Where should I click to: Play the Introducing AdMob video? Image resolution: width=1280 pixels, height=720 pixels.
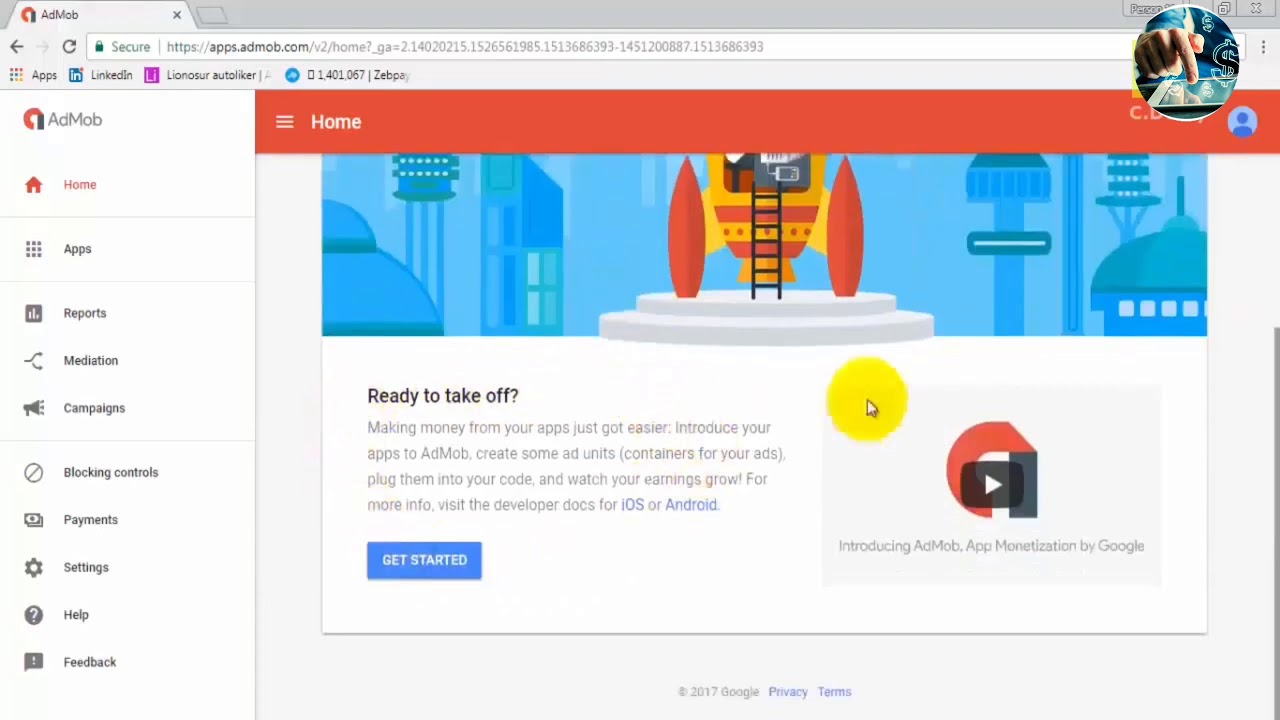click(x=992, y=485)
